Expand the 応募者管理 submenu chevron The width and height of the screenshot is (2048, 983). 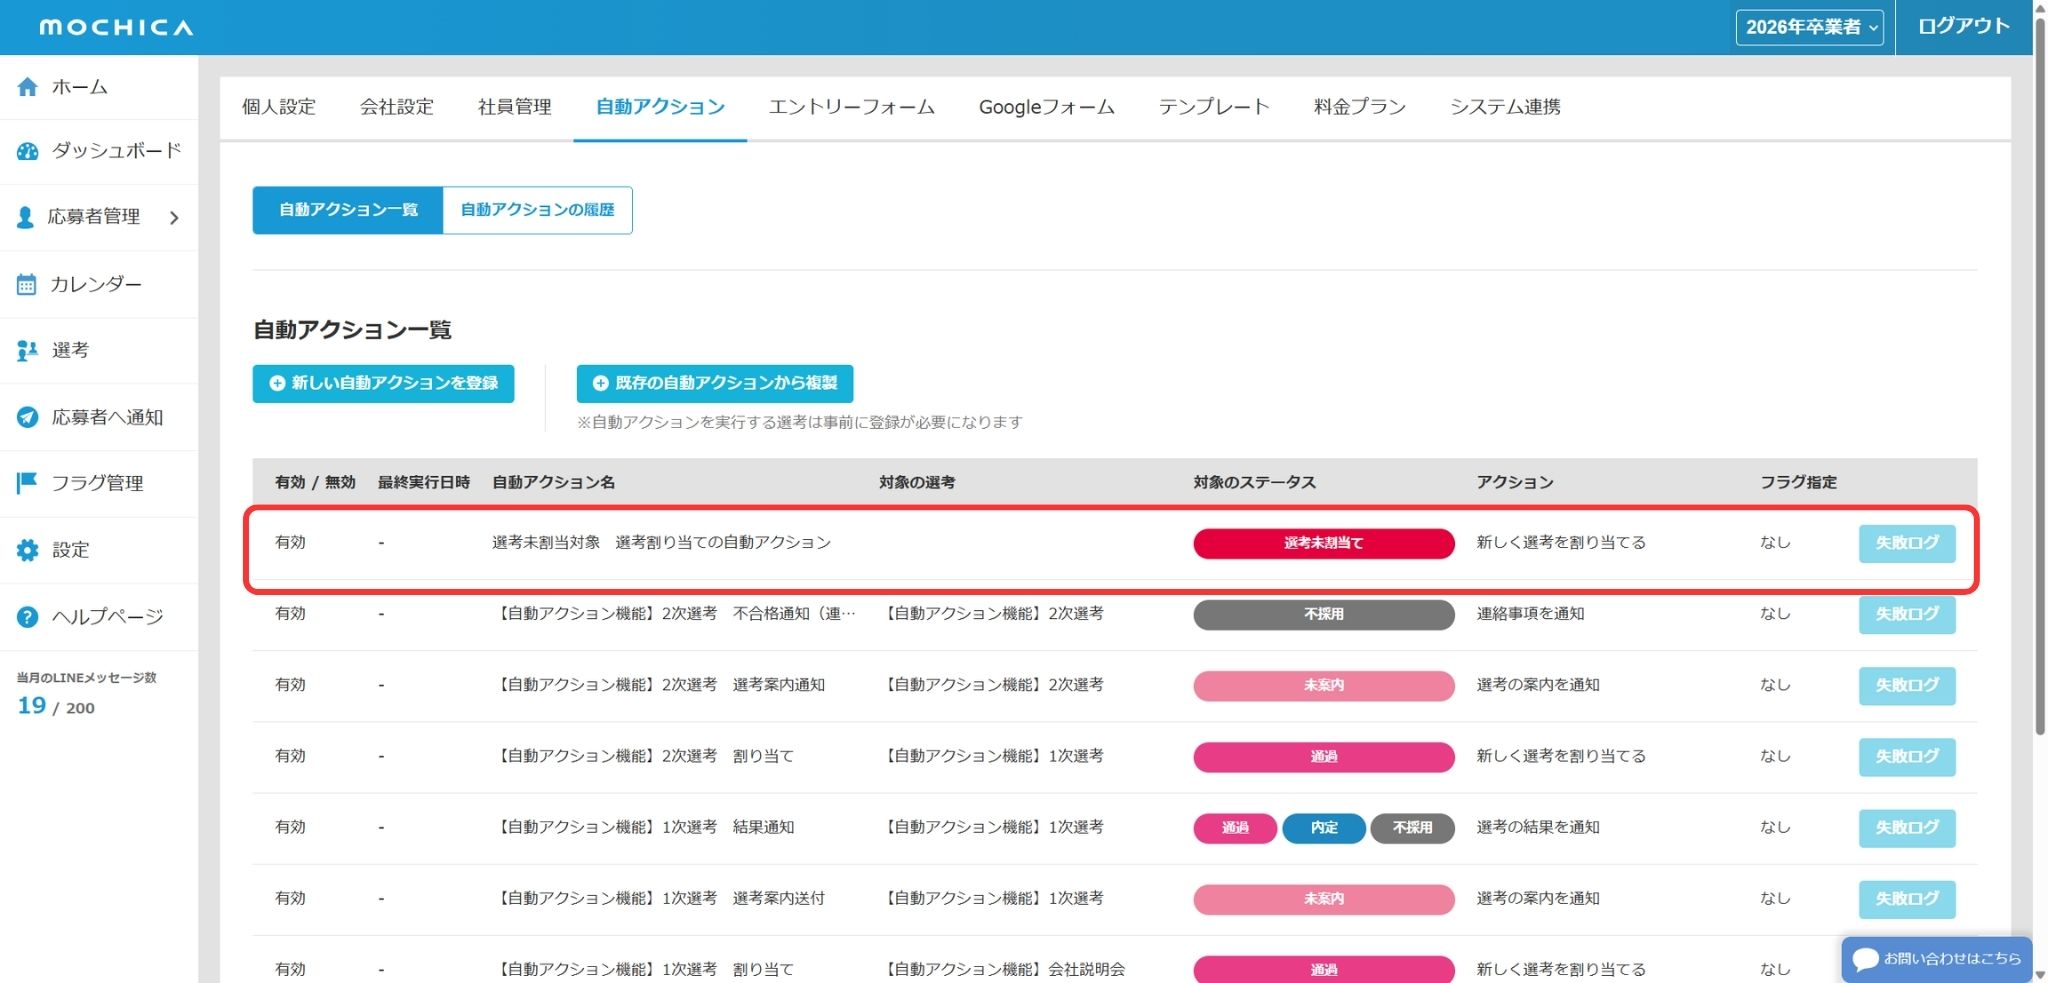(x=174, y=217)
